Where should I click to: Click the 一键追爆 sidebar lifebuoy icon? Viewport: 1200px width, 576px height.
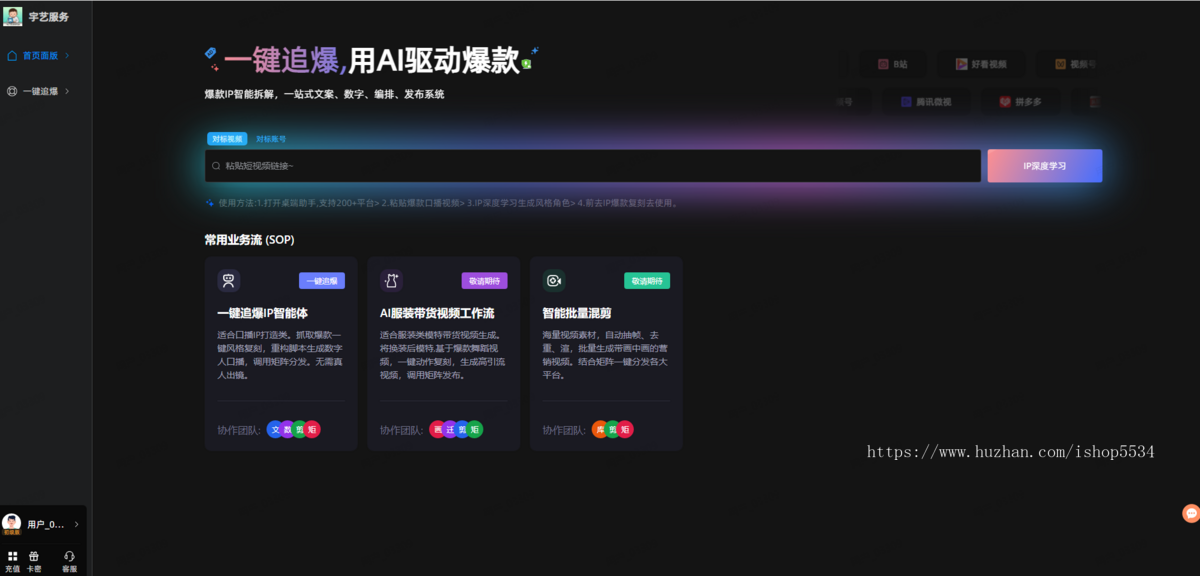[12, 91]
